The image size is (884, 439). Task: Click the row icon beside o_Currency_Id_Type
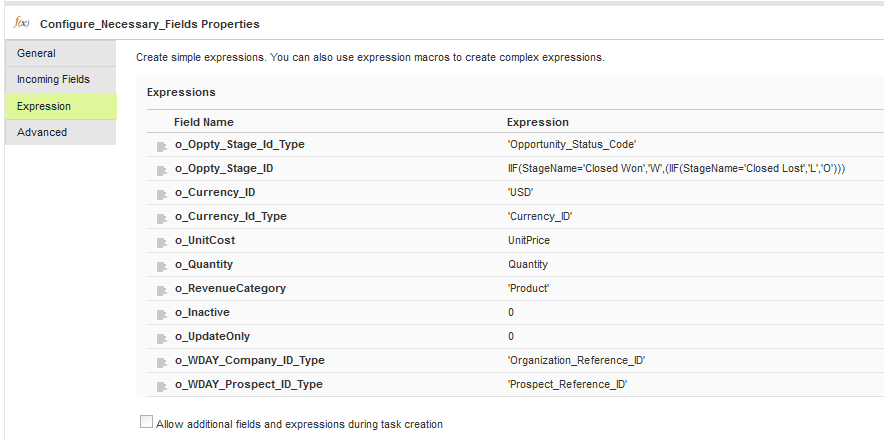tap(162, 219)
